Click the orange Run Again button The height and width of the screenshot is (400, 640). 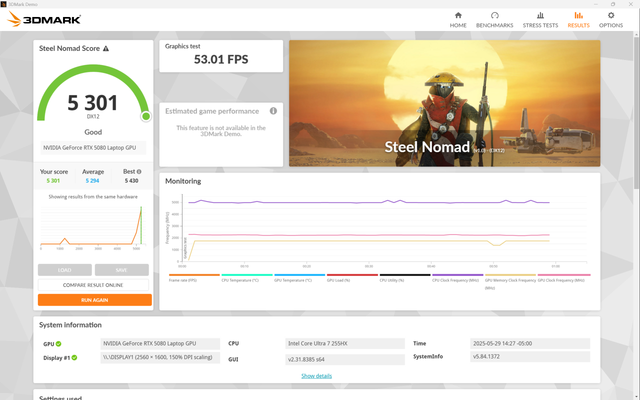click(95, 300)
